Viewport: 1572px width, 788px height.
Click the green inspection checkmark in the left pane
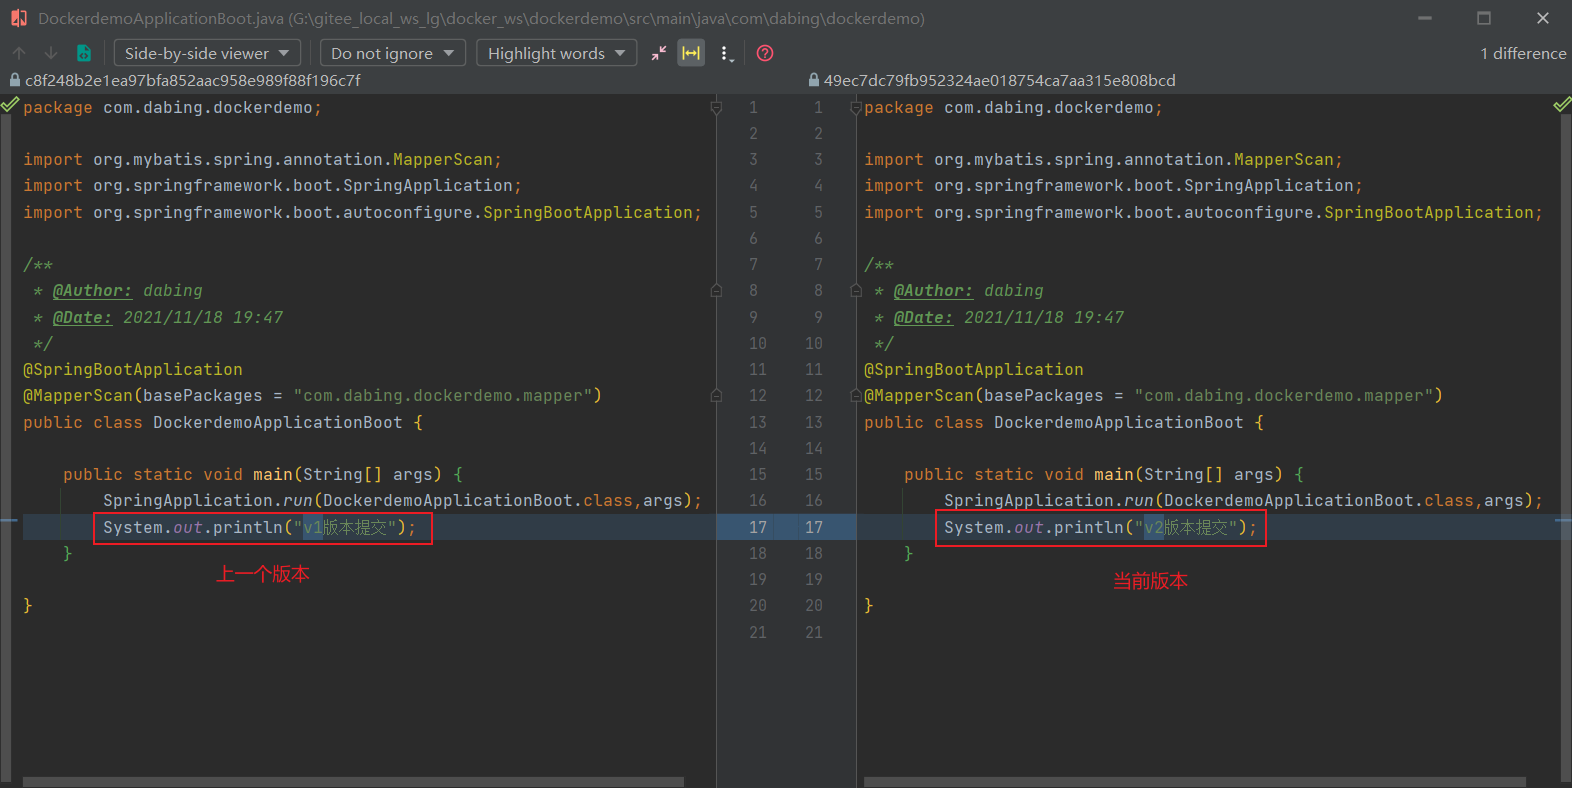[10, 104]
